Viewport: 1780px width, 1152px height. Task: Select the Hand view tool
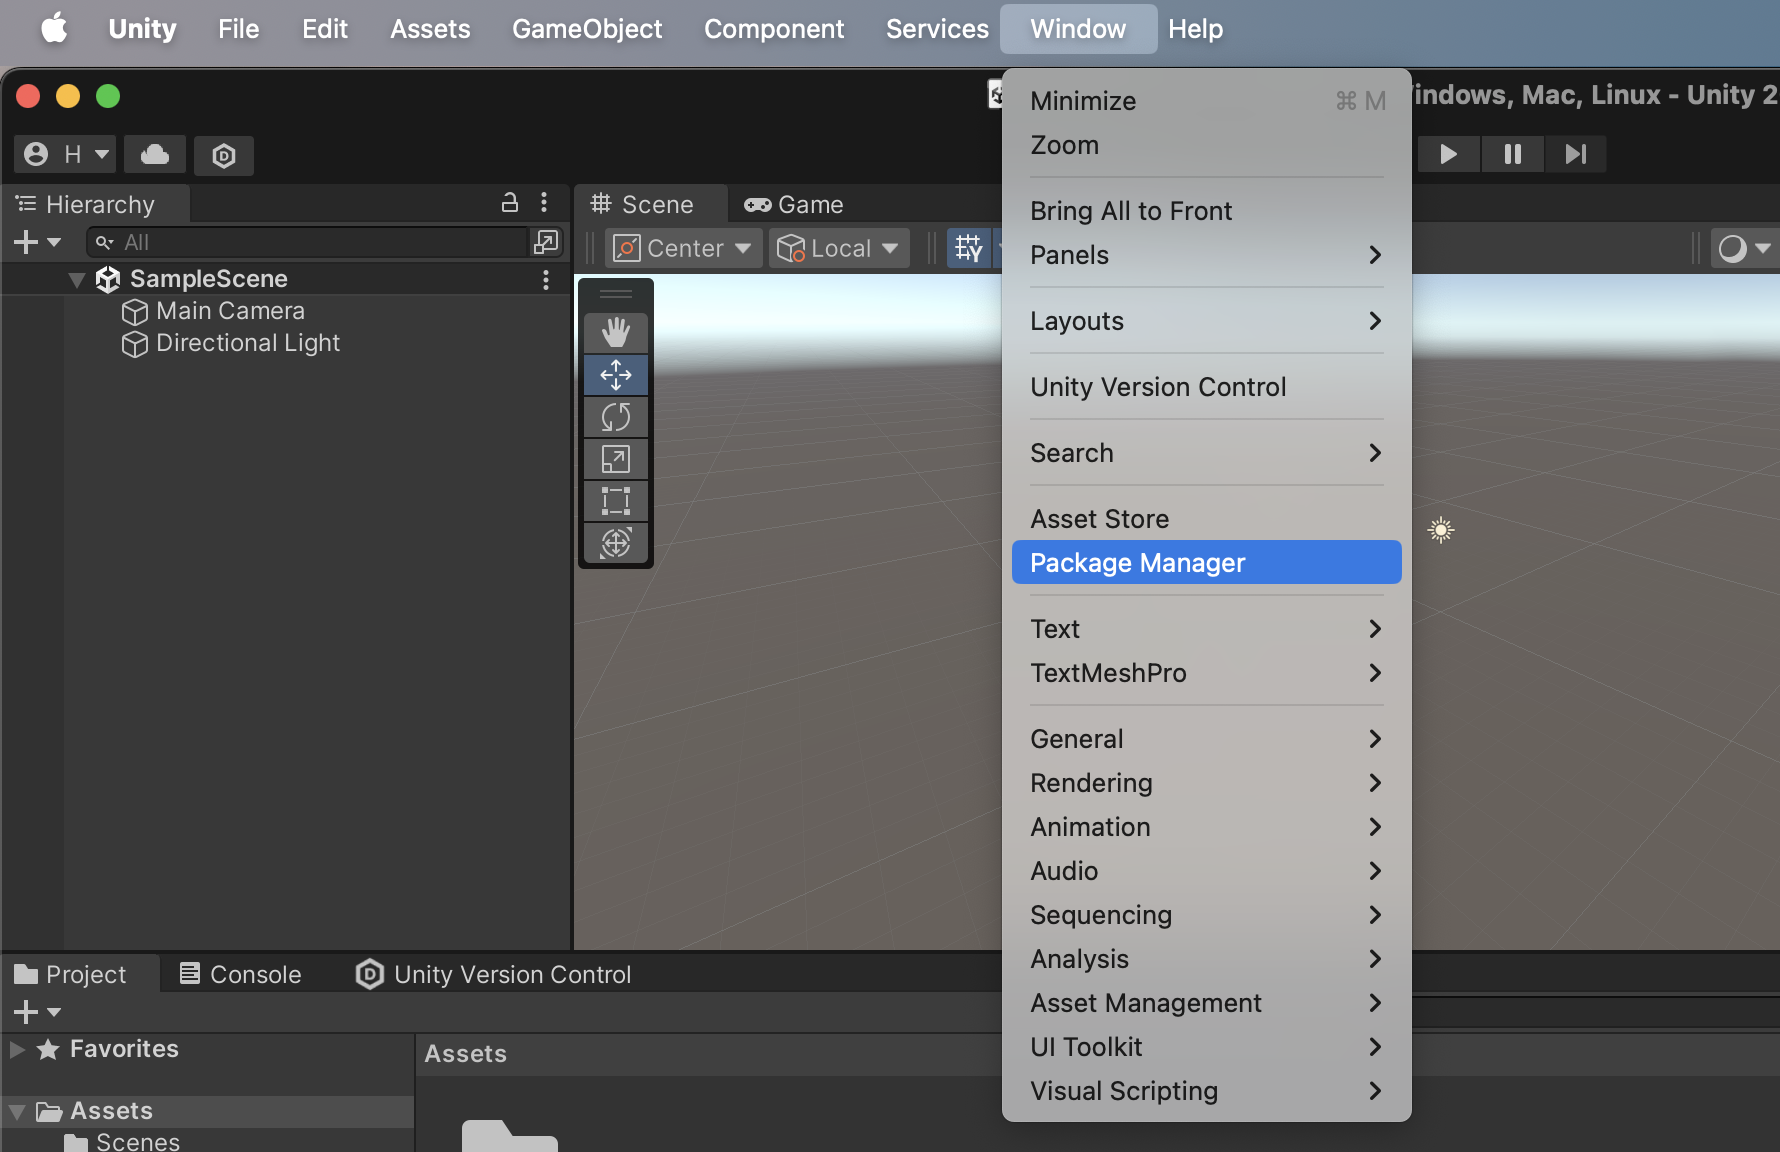[x=616, y=332]
